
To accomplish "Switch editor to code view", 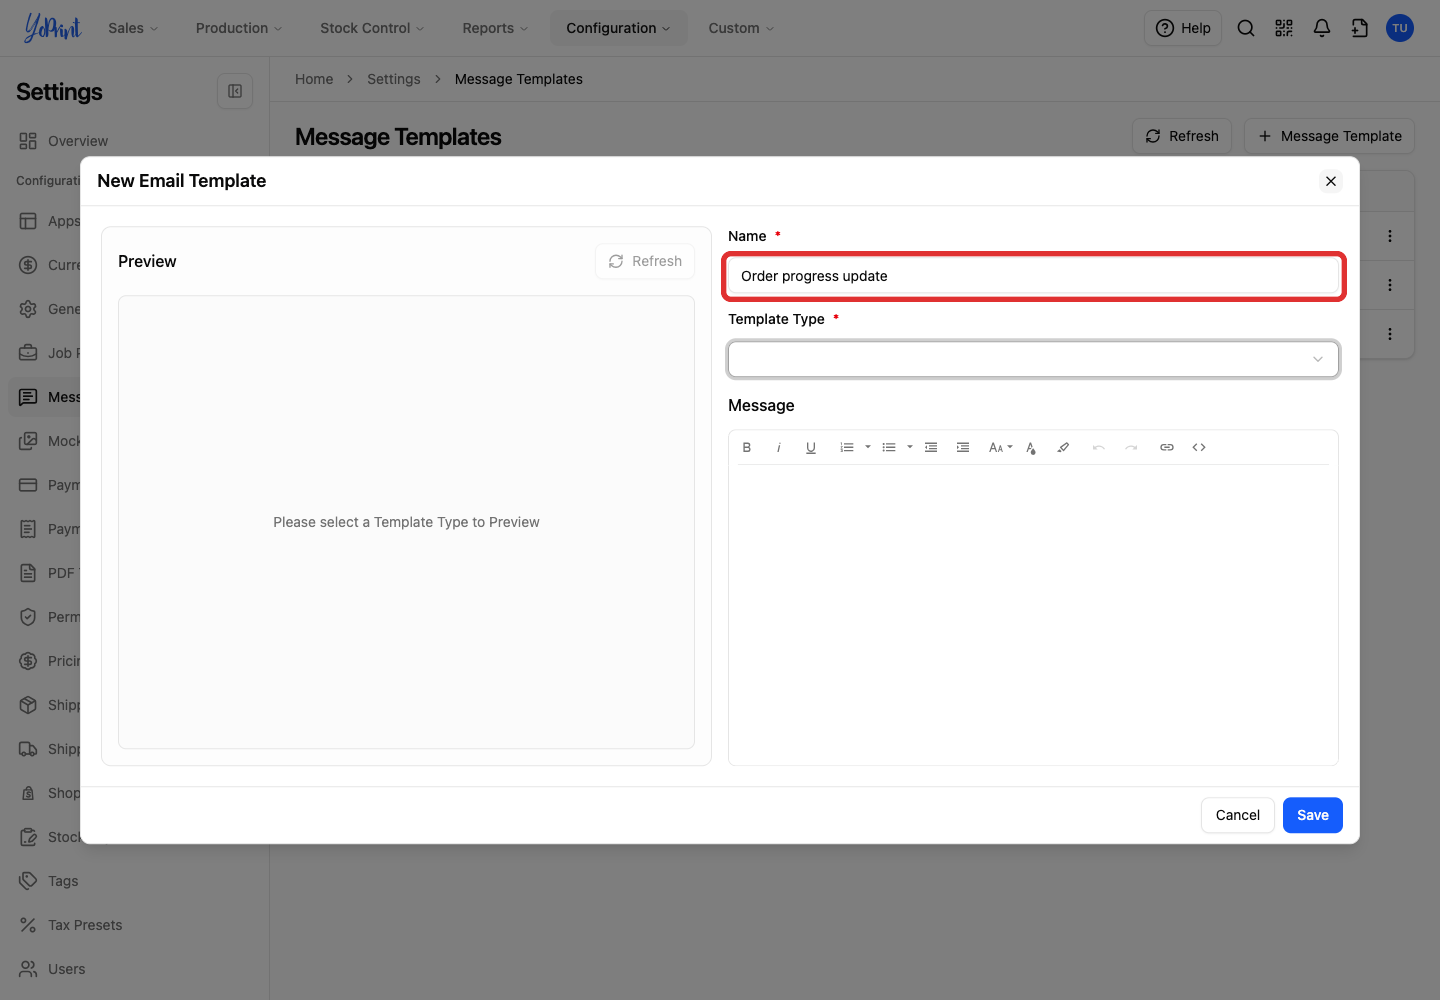I will (x=1199, y=448).
